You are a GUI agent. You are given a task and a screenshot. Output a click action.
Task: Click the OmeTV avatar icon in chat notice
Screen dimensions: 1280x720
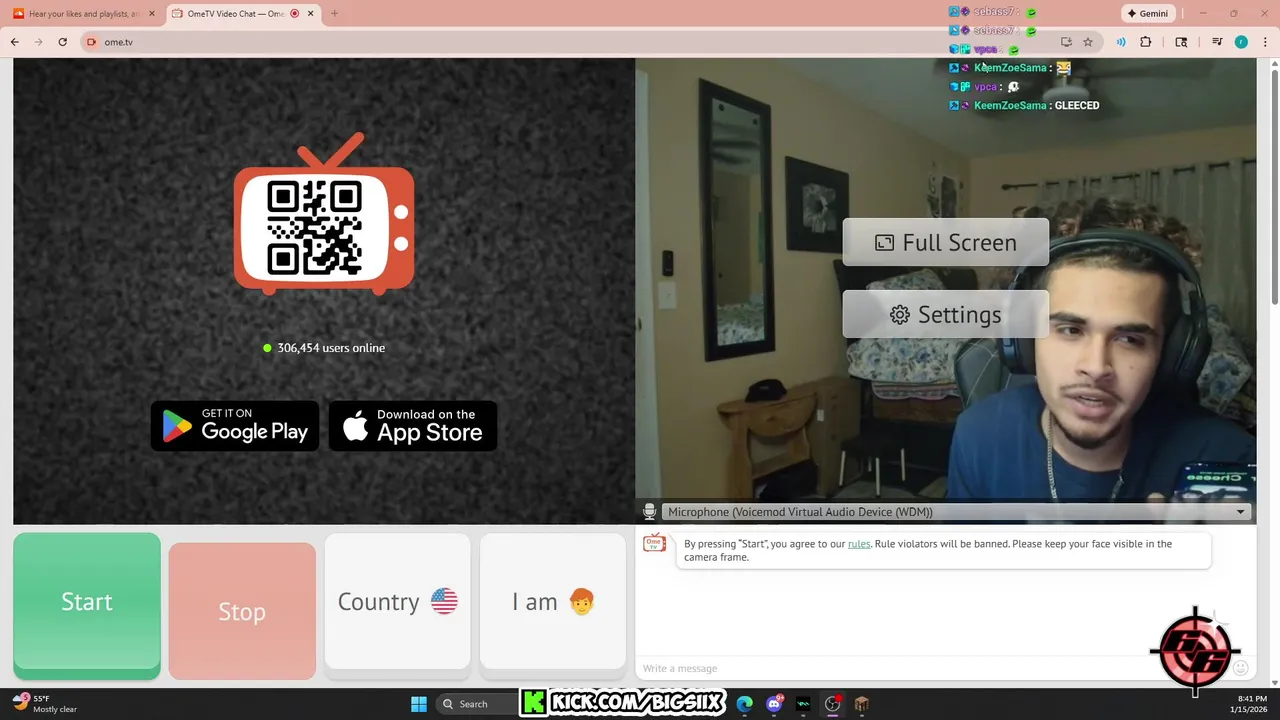coord(654,544)
